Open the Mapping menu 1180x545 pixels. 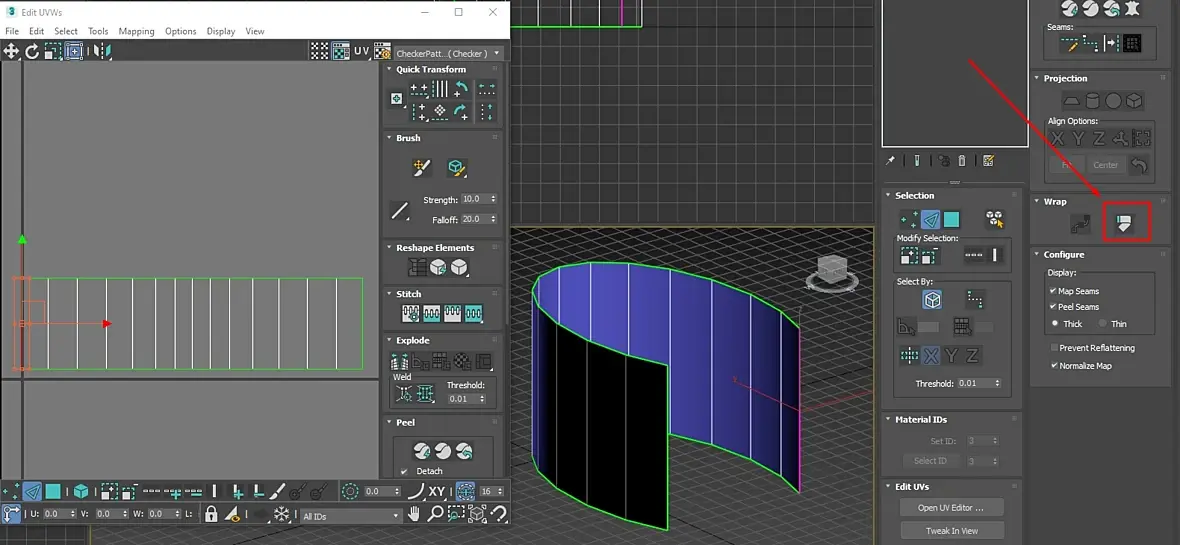pos(136,31)
